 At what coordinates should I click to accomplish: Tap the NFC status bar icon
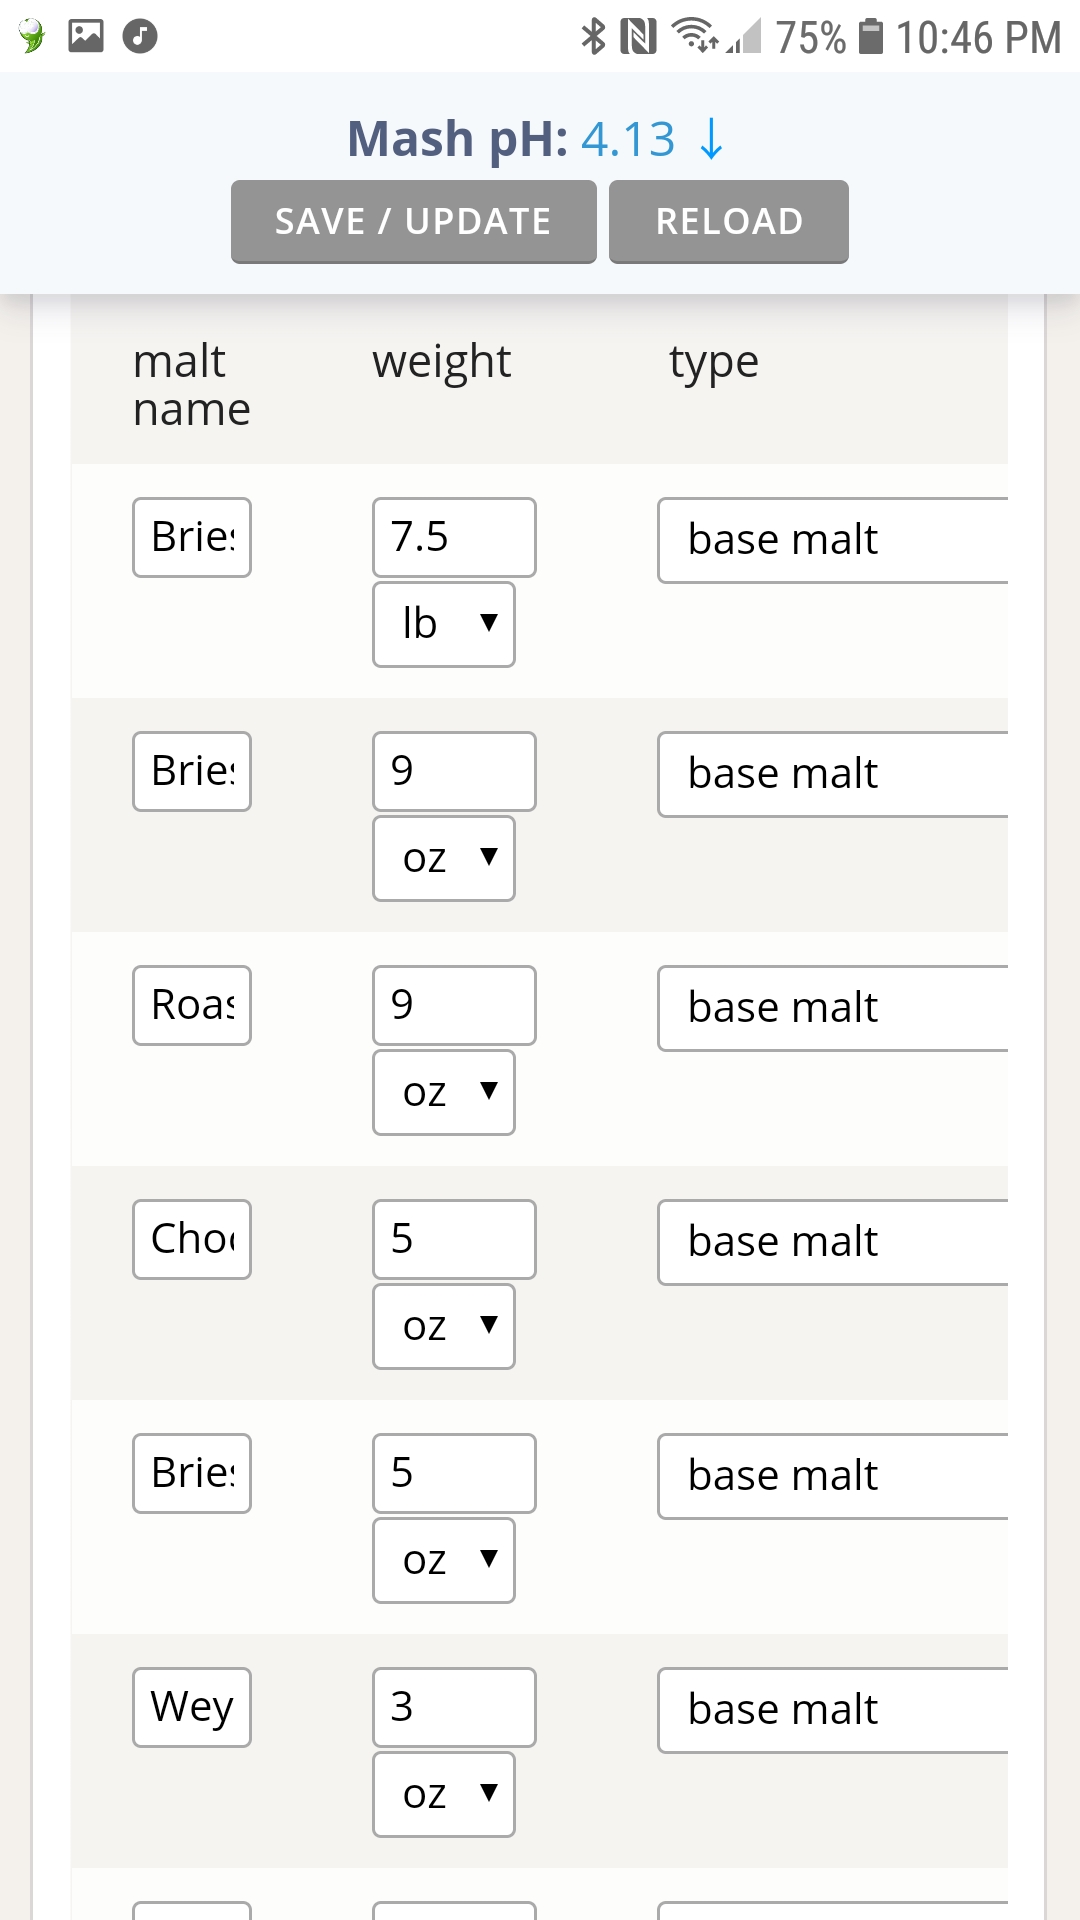click(638, 37)
